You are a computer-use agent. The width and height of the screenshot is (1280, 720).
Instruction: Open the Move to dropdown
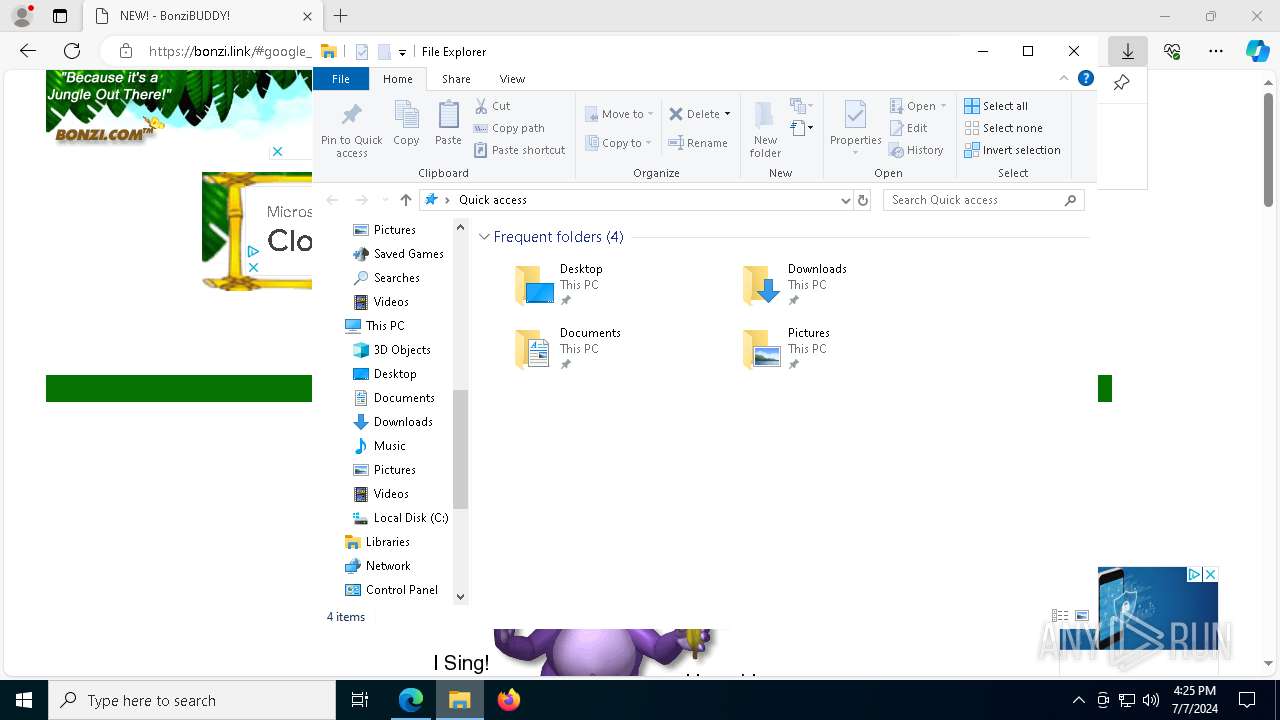click(619, 114)
